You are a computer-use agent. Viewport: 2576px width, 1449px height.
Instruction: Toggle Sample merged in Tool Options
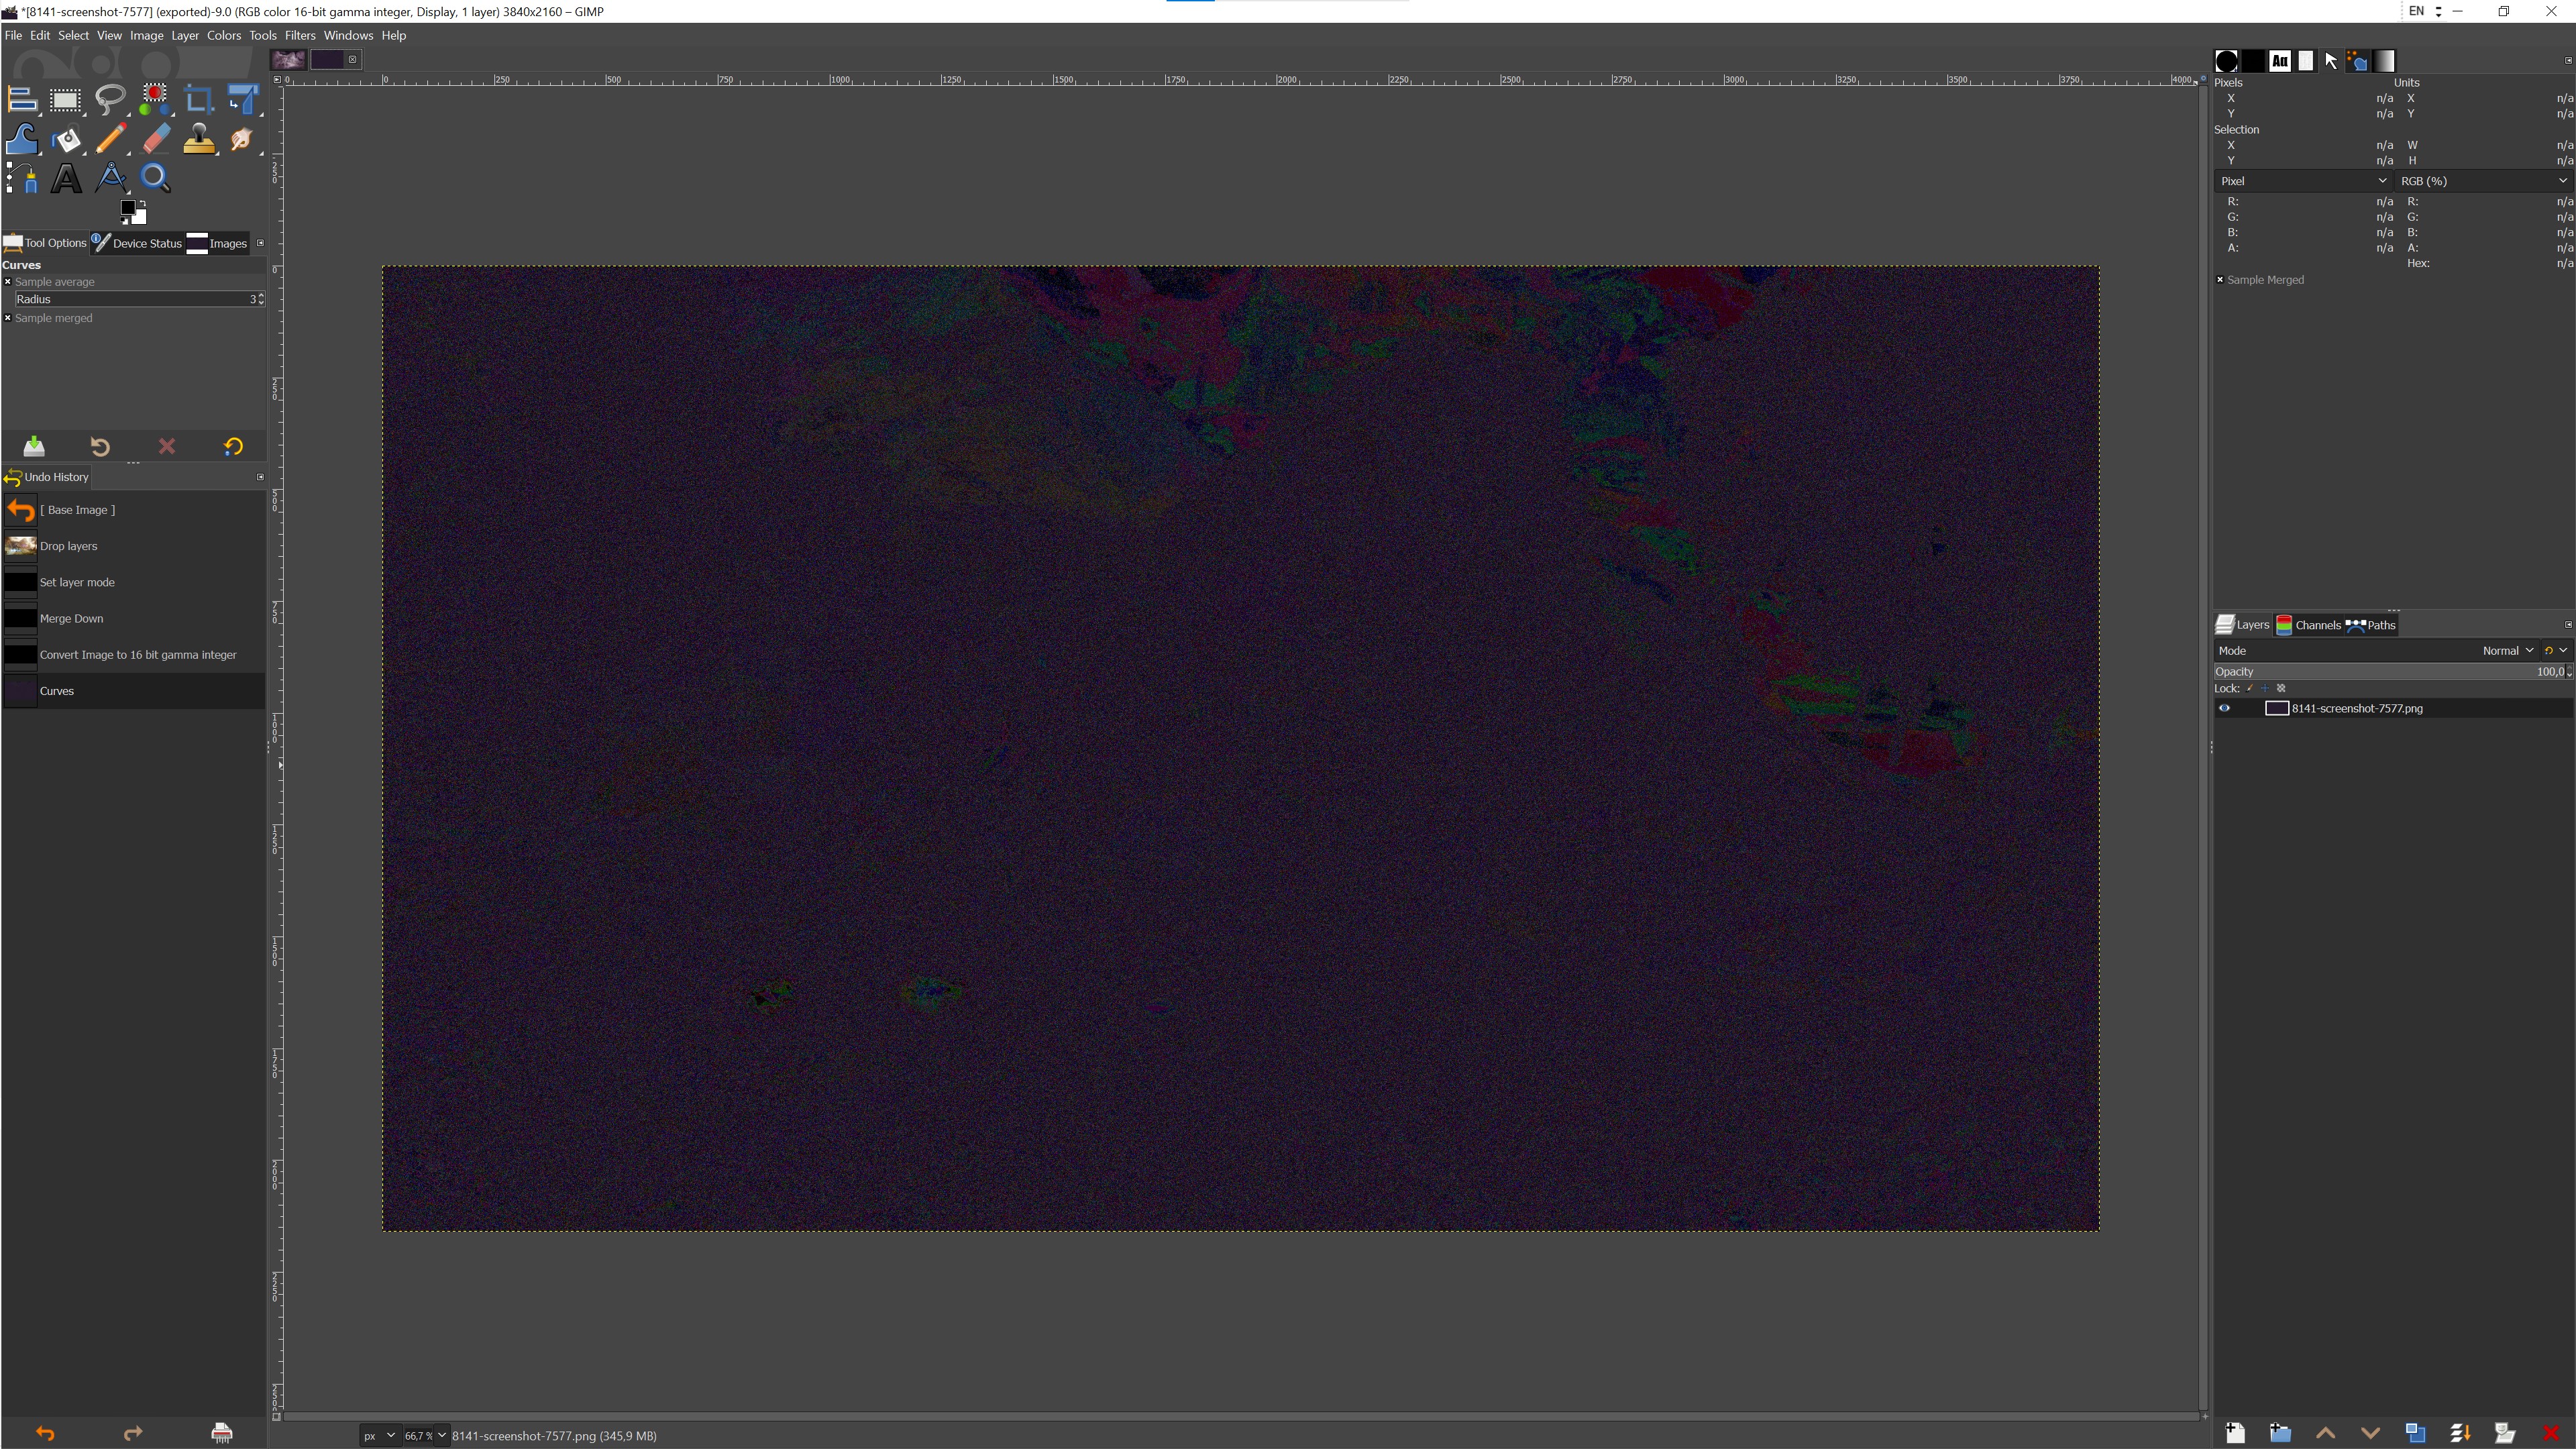click(x=8, y=318)
